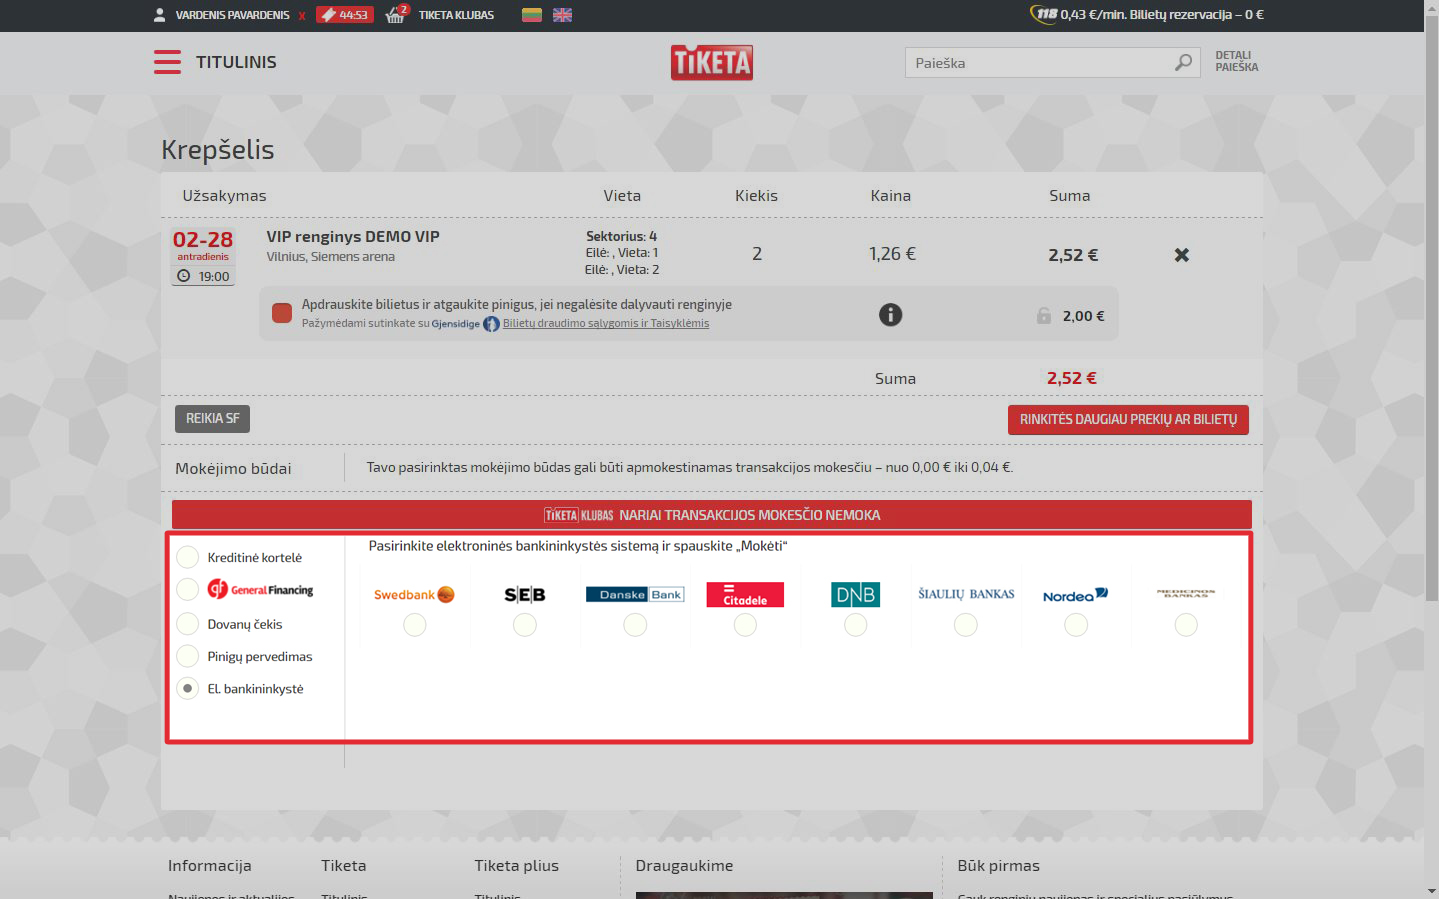
Task: Click the 2,00 € insurance price
Action: tap(1084, 316)
